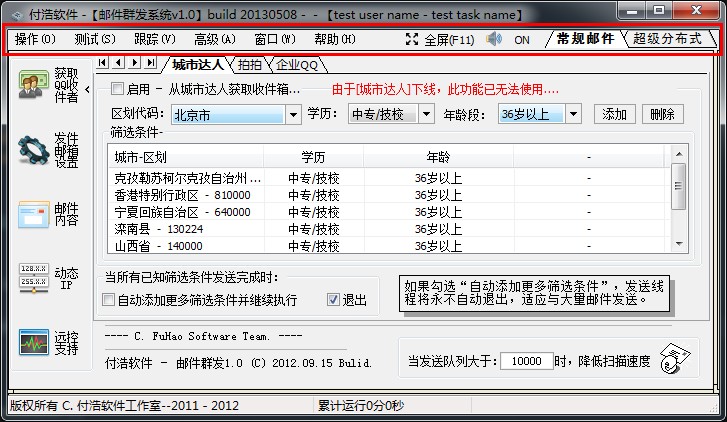
Task: Open the 跟踪(V) menu
Action: (x=155, y=39)
